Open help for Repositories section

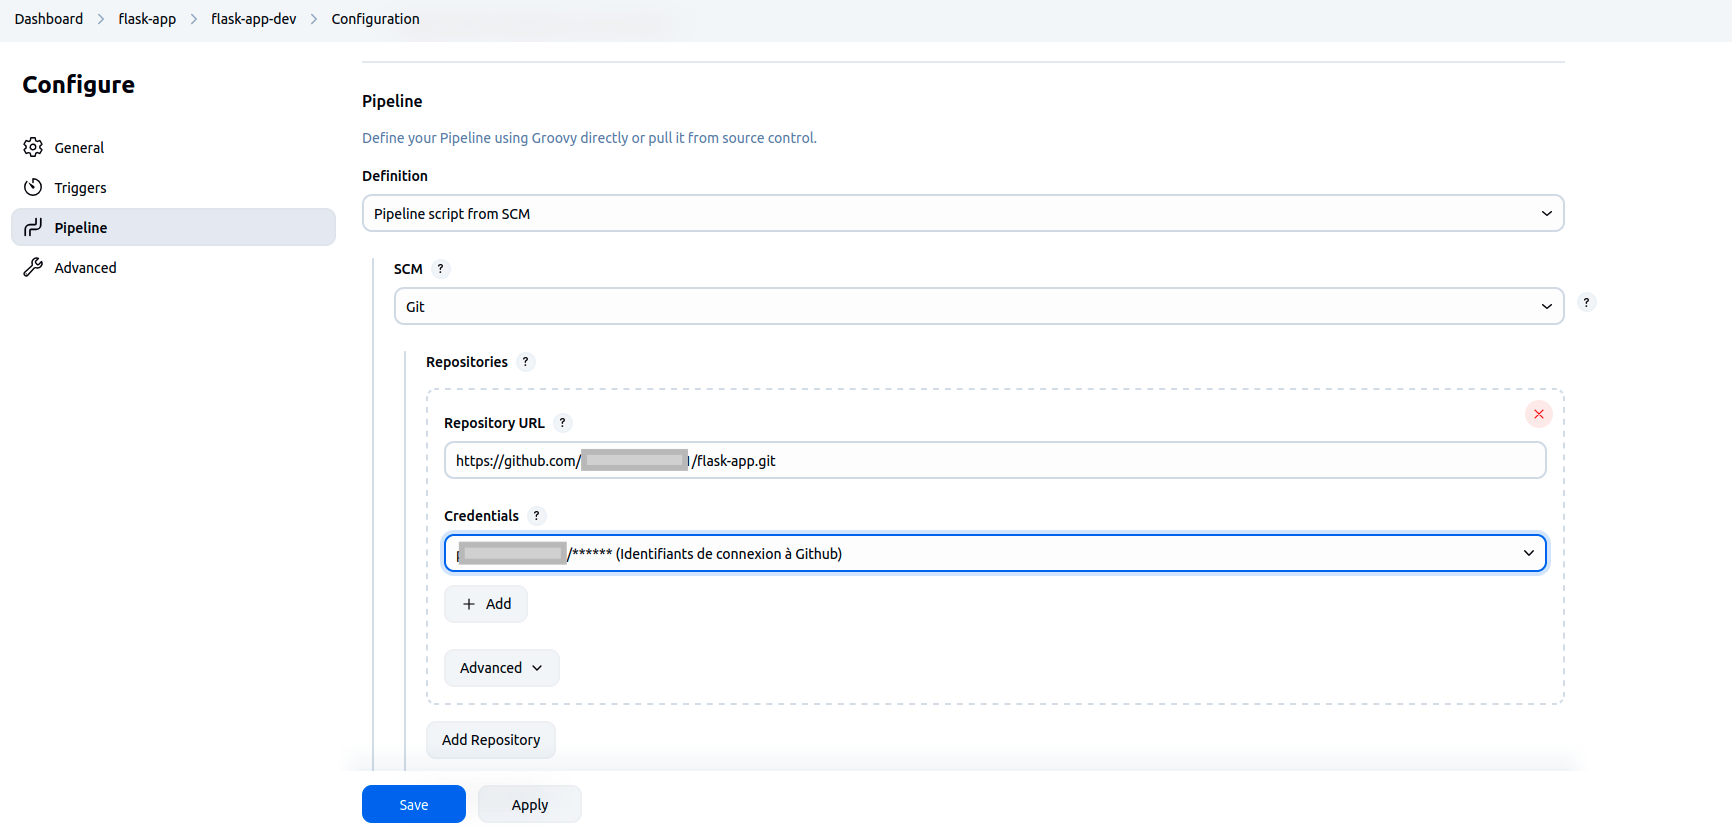click(x=525, y=362)
